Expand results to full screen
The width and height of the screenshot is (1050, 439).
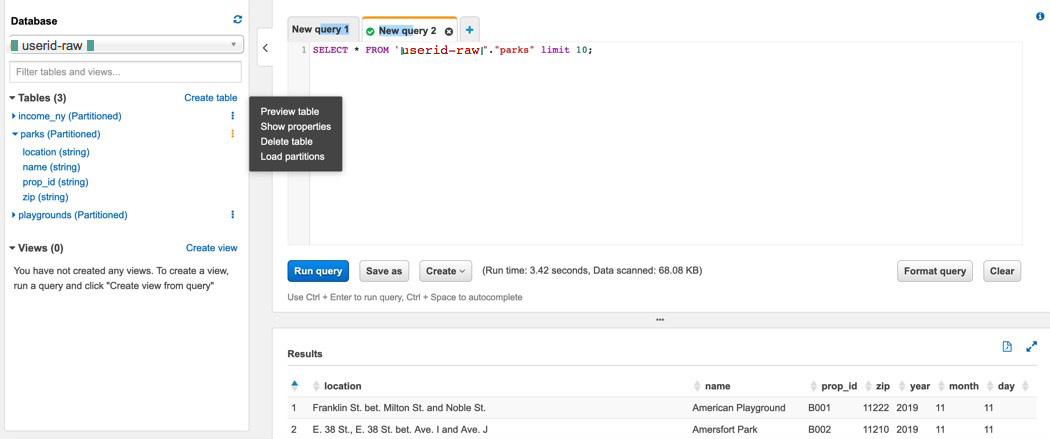[x=1032, y=347]
